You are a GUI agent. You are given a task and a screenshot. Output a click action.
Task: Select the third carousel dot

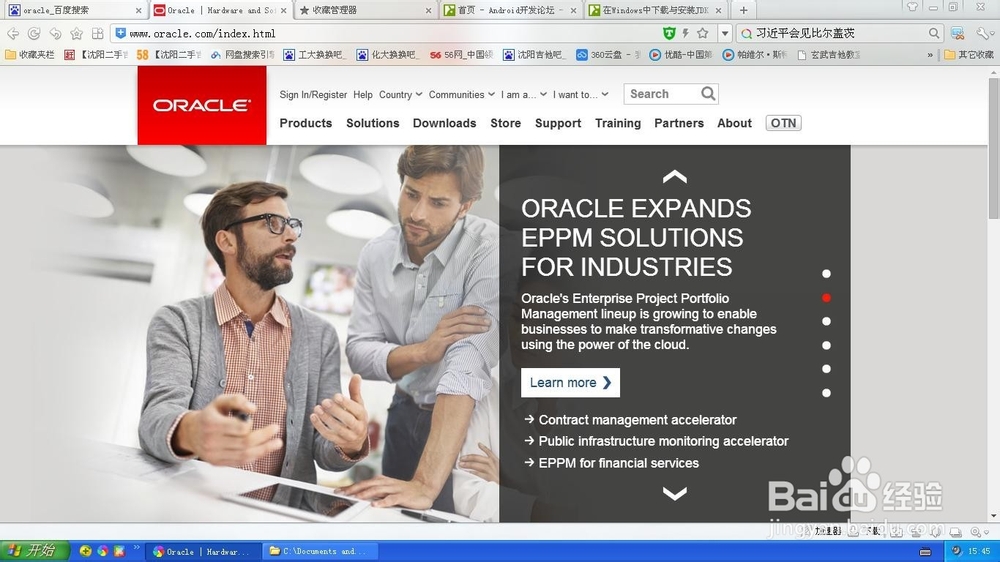827,322
